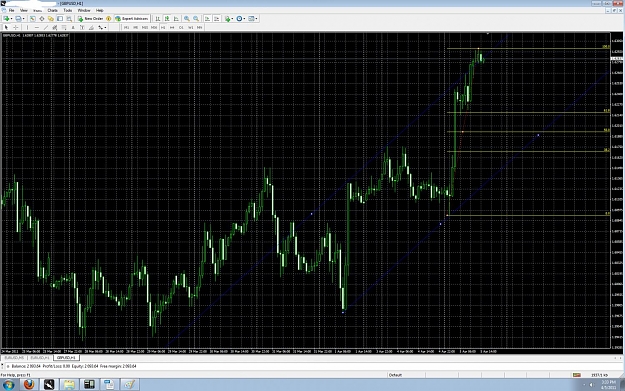Toggle the Terminal window icon
The image size is (625, 391).
60,19
